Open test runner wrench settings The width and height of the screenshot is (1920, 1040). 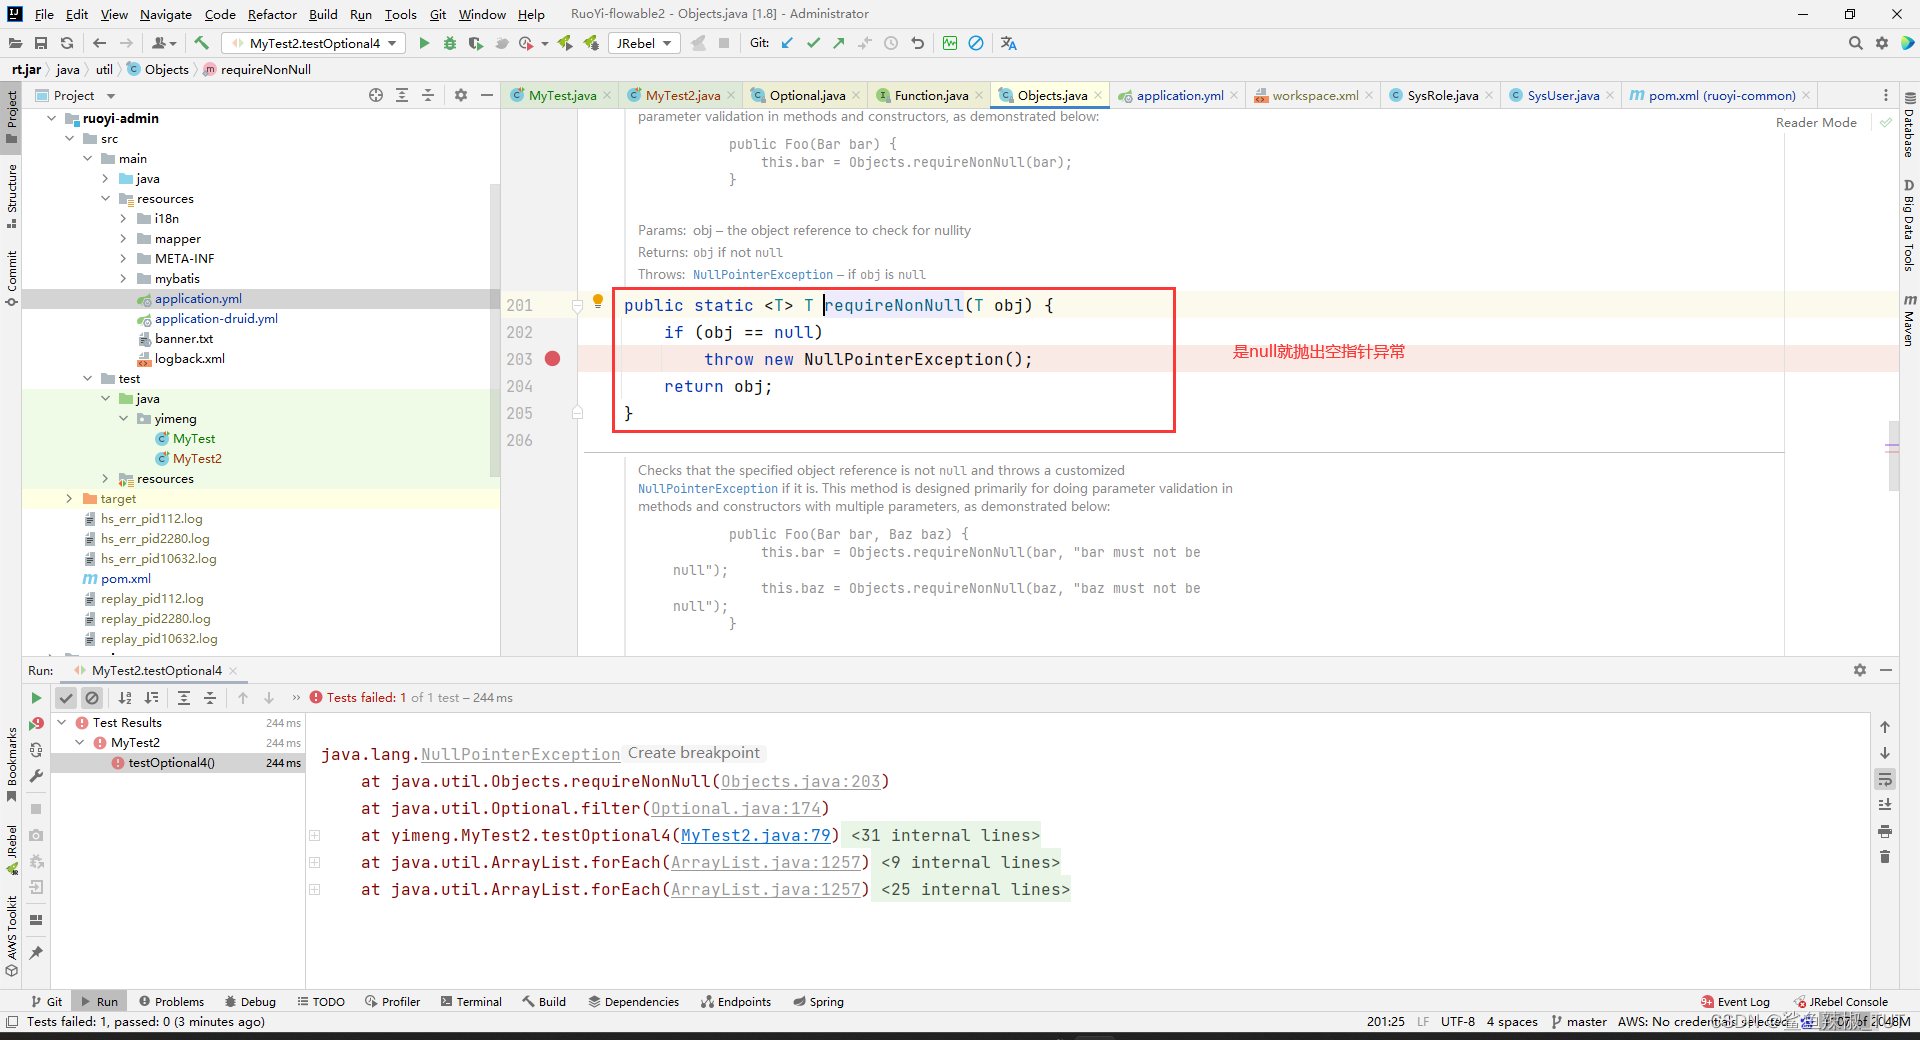coord(36,776)
